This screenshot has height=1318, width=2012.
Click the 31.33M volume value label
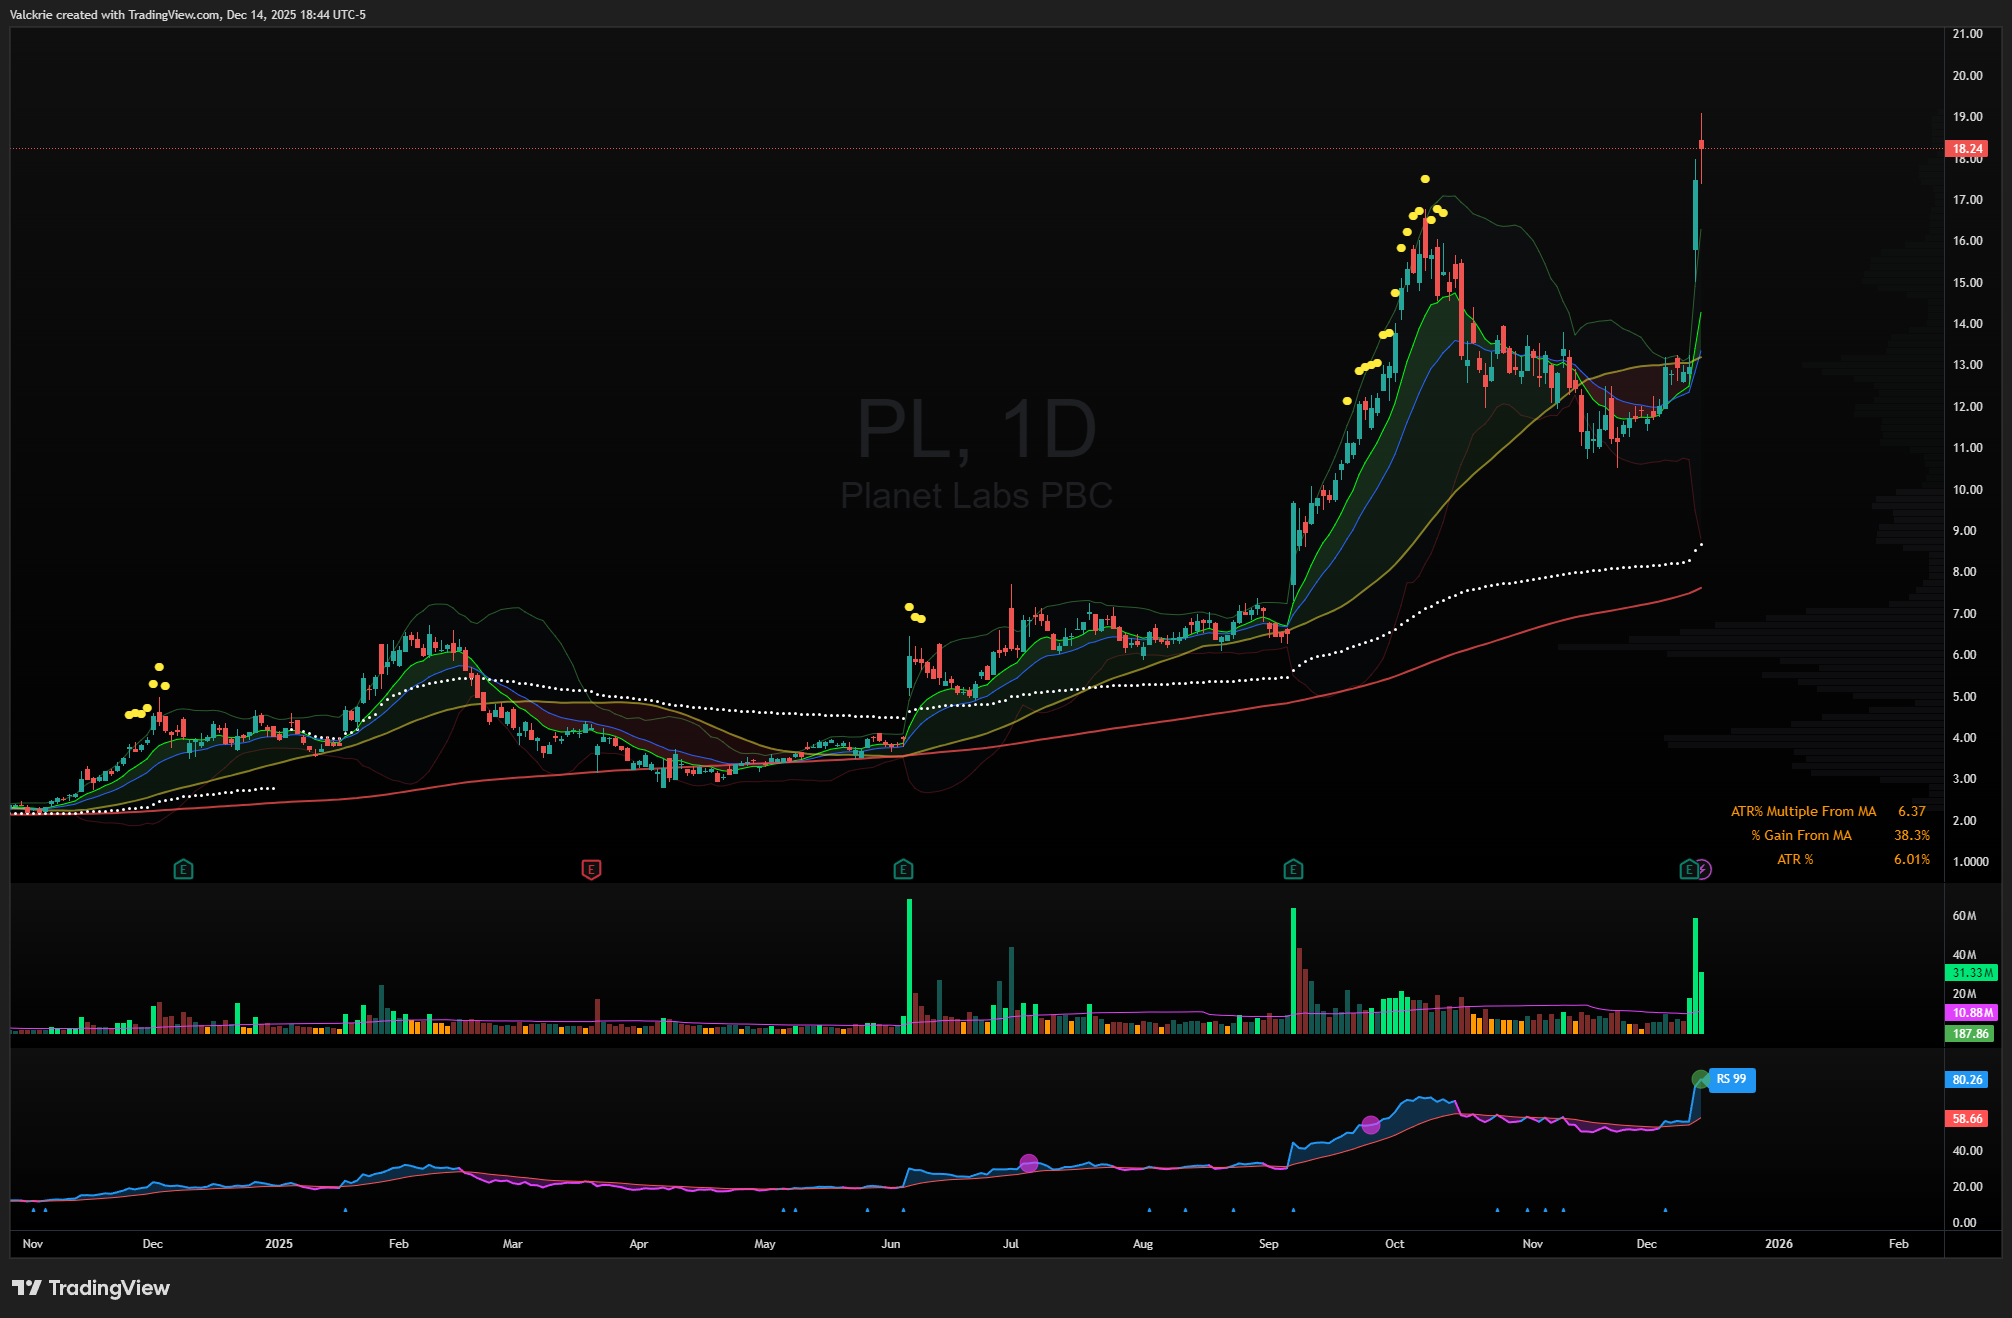click(1972, 972)
